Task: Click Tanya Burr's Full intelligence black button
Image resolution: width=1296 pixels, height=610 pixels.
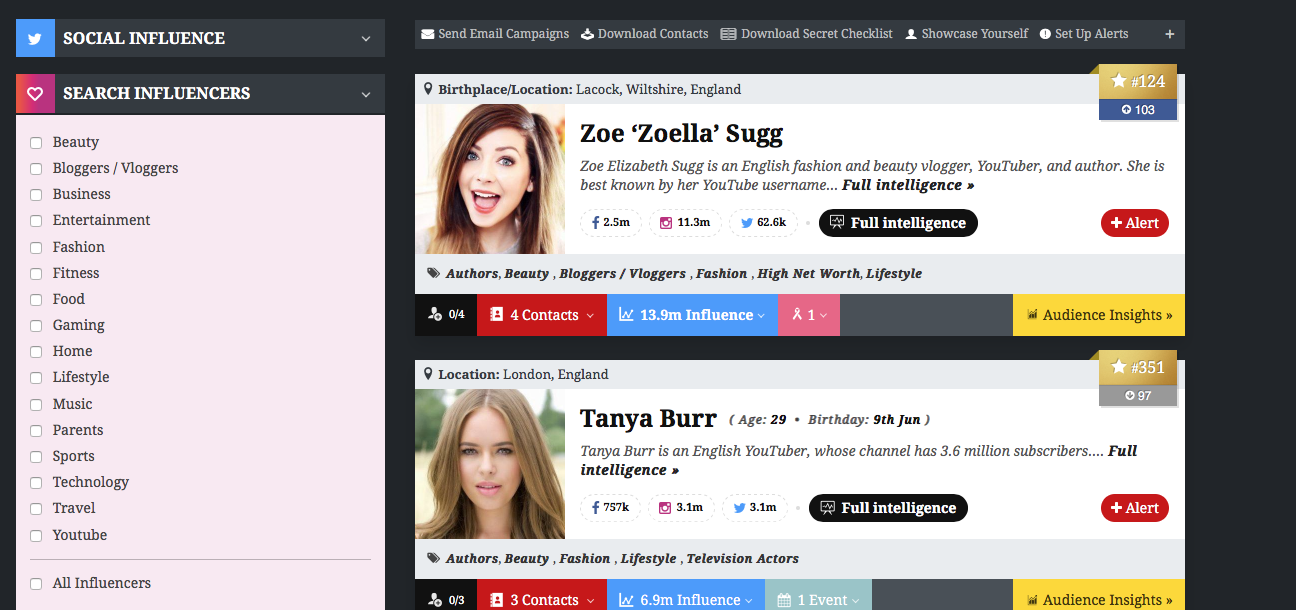Action: (x=888, y=508)
